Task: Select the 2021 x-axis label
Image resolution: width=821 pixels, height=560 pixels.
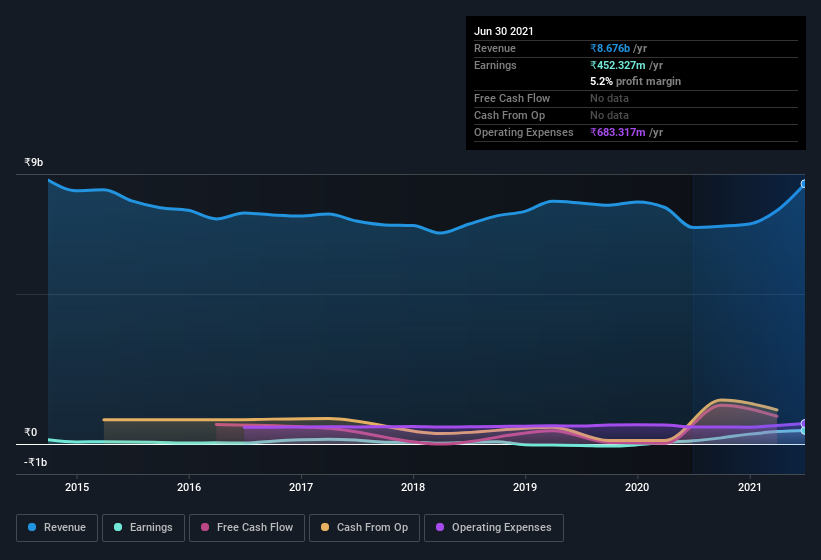Action: point(750,487)
